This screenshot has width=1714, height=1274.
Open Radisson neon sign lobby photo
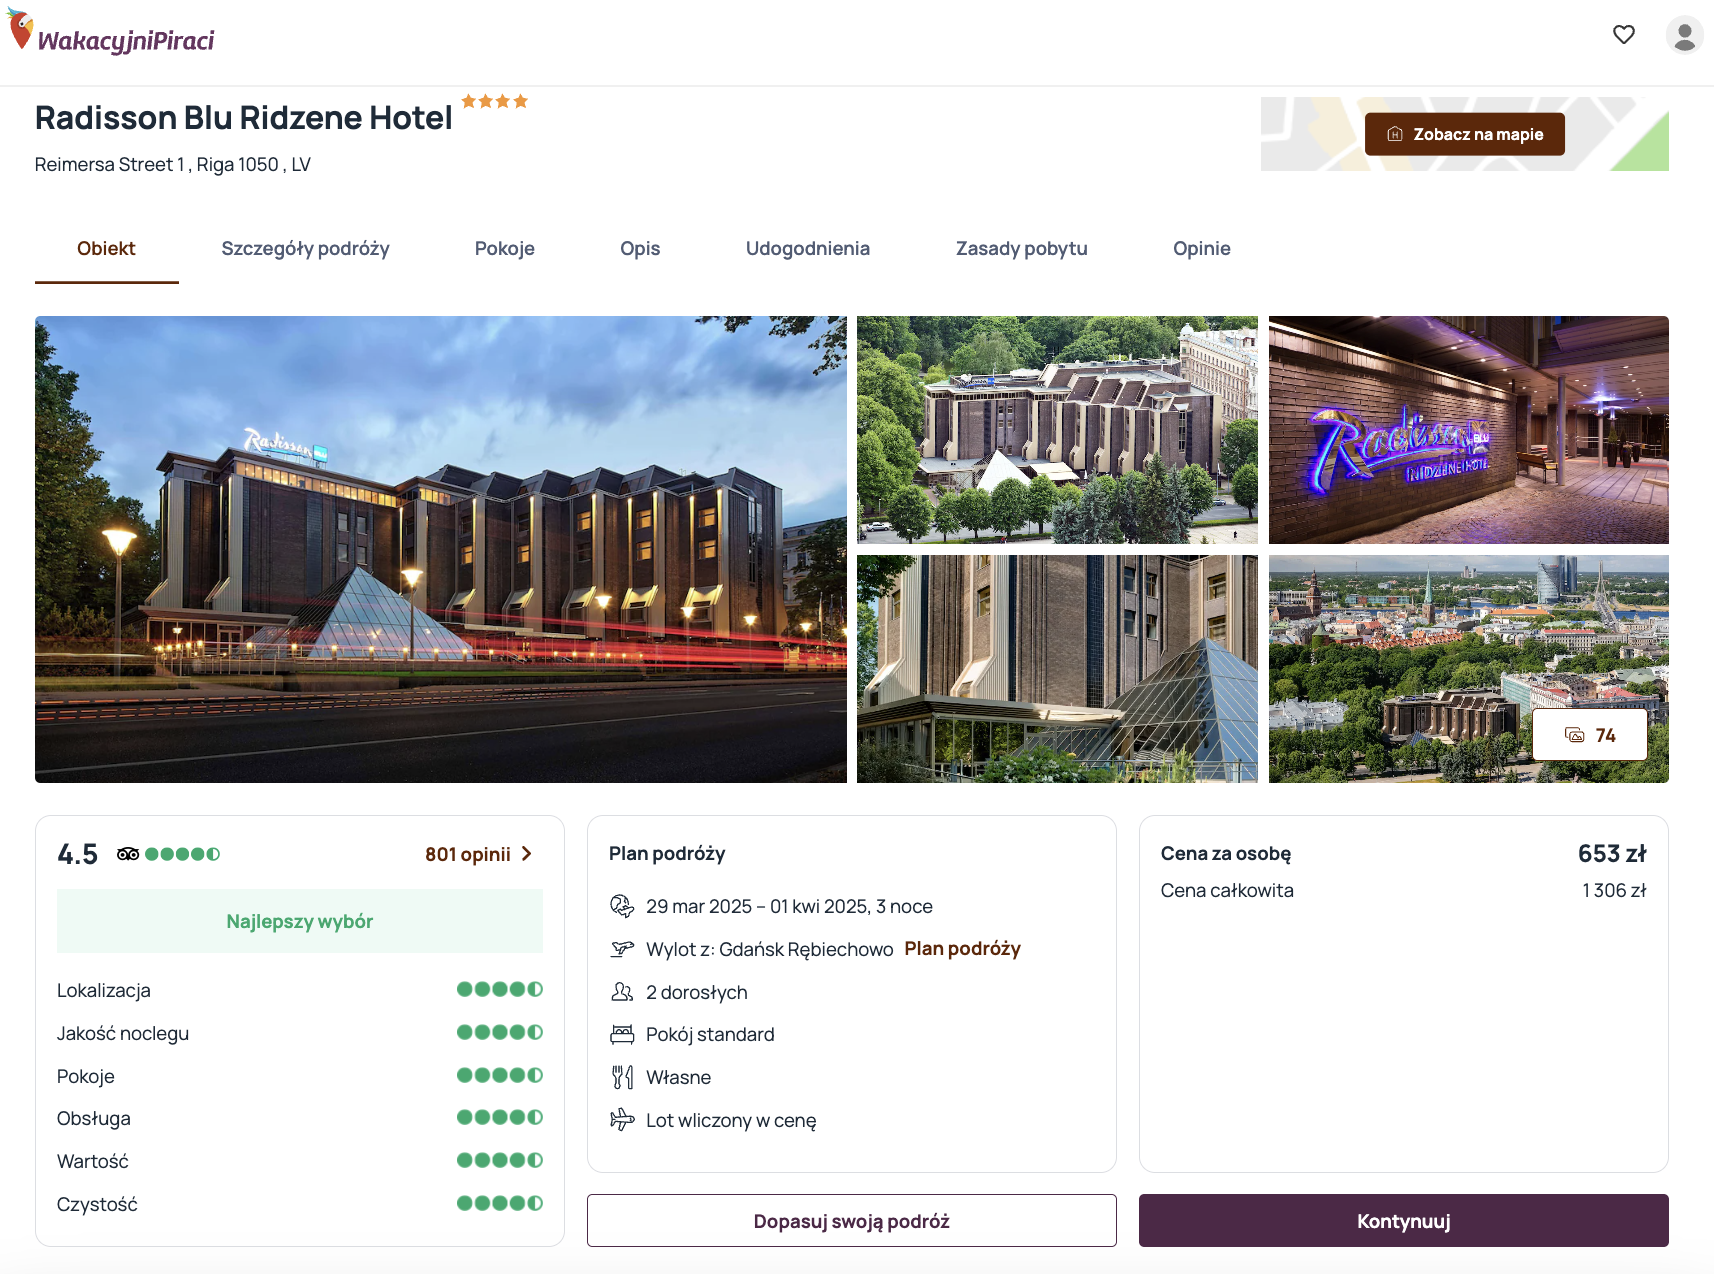coord(1469,430)
